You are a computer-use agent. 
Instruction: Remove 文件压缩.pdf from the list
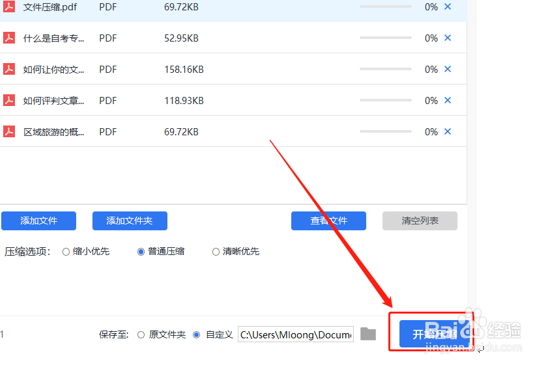point(448,7)
